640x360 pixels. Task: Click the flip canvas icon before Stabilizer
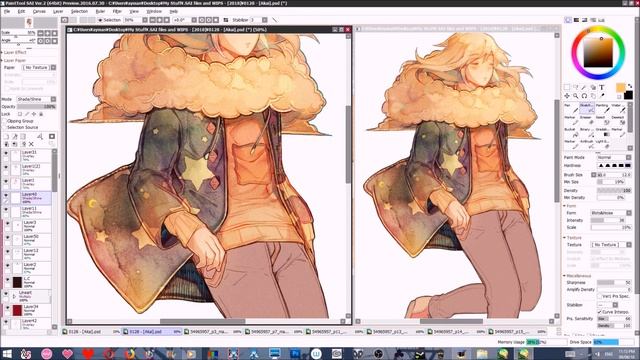tap(226, 20)
